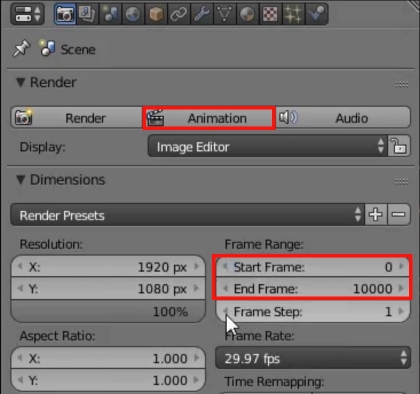Open the Constraints chain-link tab
Image resolution: width=420 pixels, height=394 pixels.
point(179,14)
